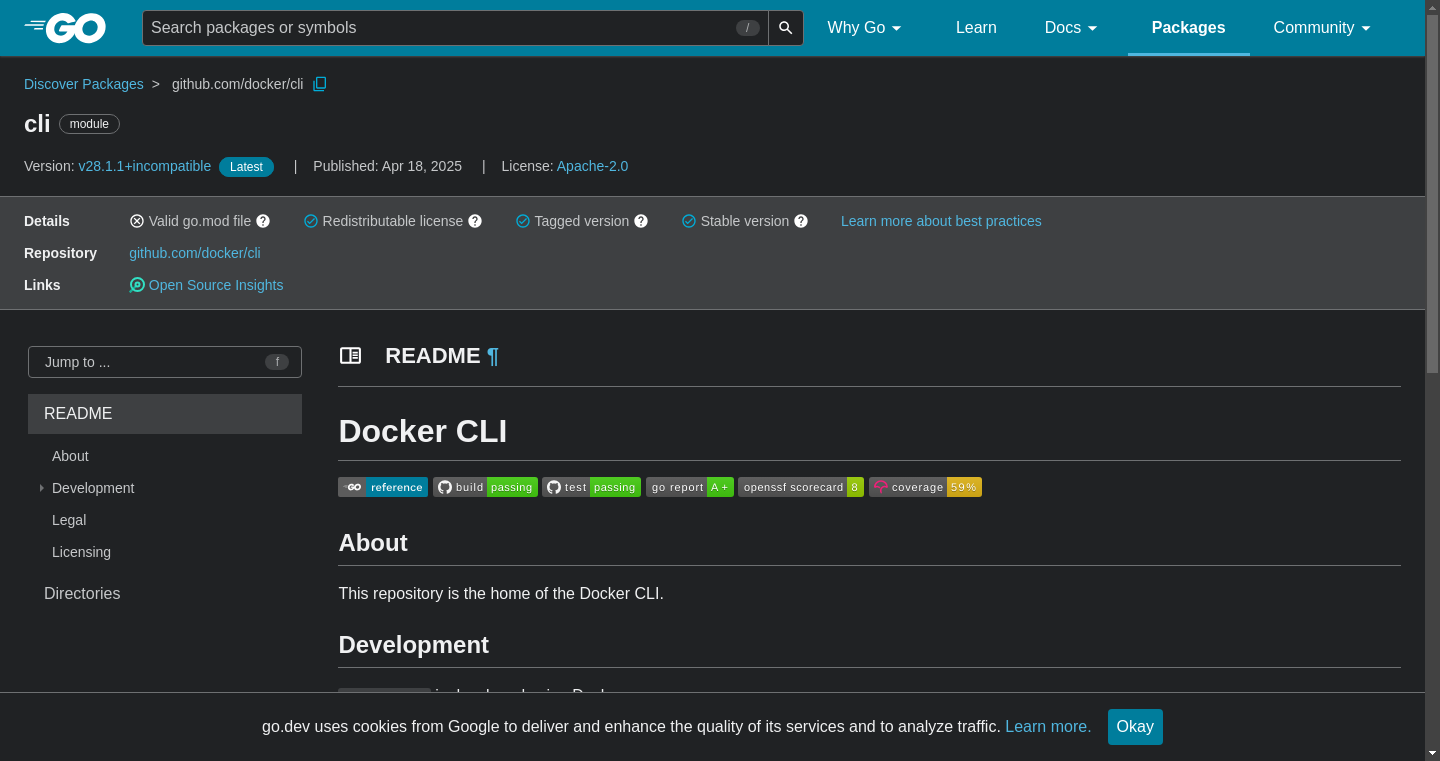Jump to About section in sidebar

point(70,456)
